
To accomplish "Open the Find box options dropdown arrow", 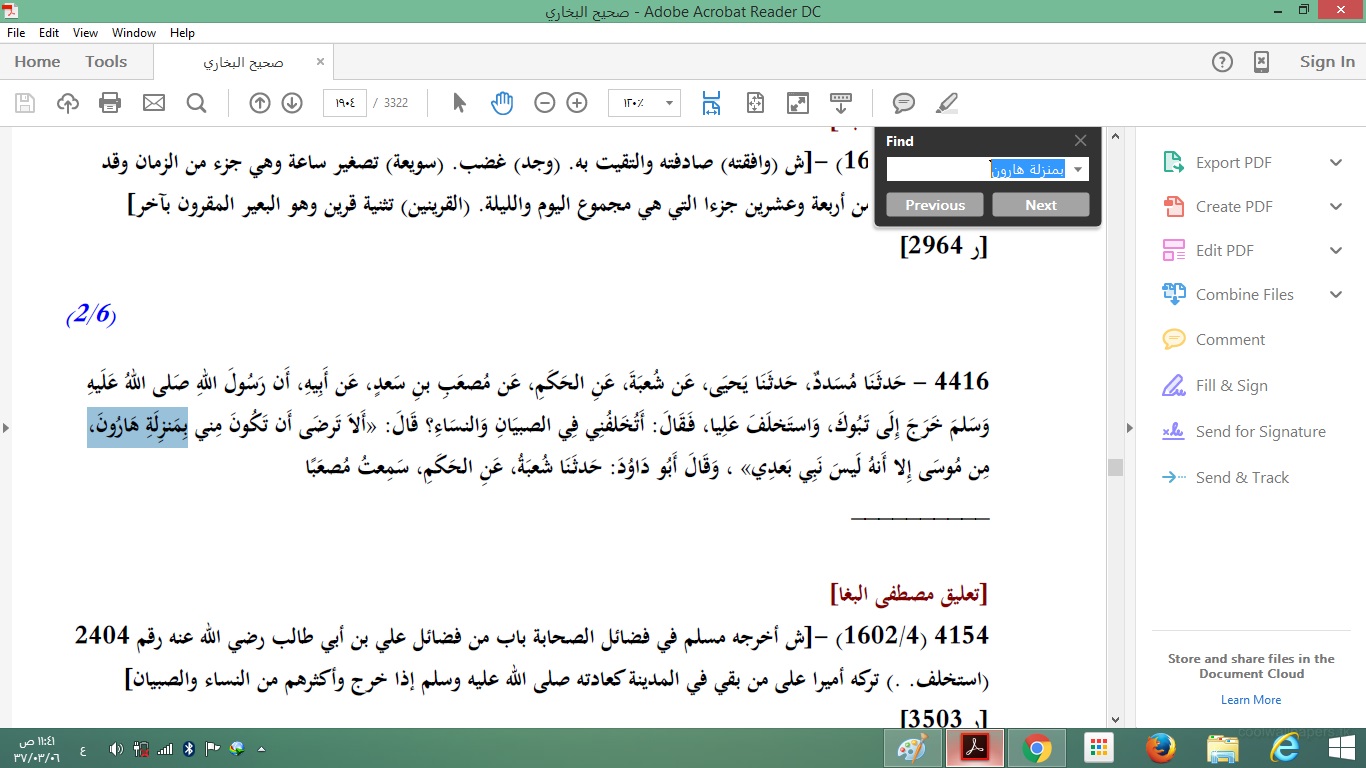I will 1078,170.
